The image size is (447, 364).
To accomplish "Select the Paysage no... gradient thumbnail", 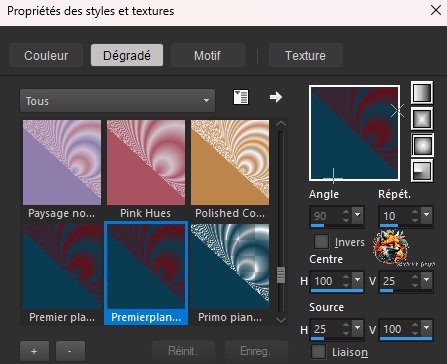I will point(62,162).
